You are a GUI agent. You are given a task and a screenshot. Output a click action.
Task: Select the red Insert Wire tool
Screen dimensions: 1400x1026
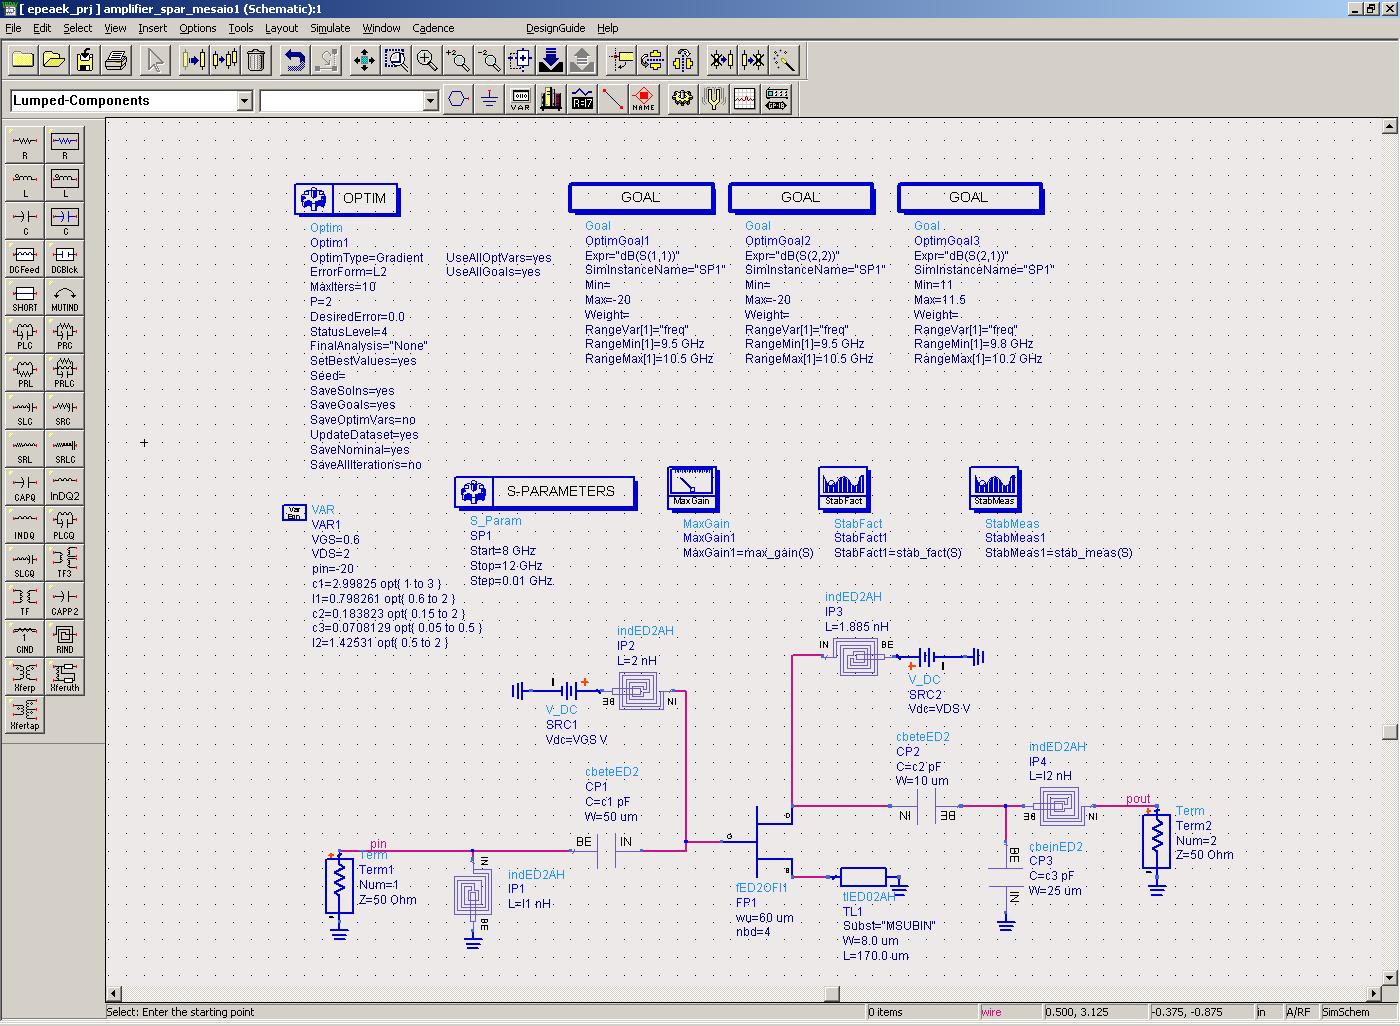[613, 99]
